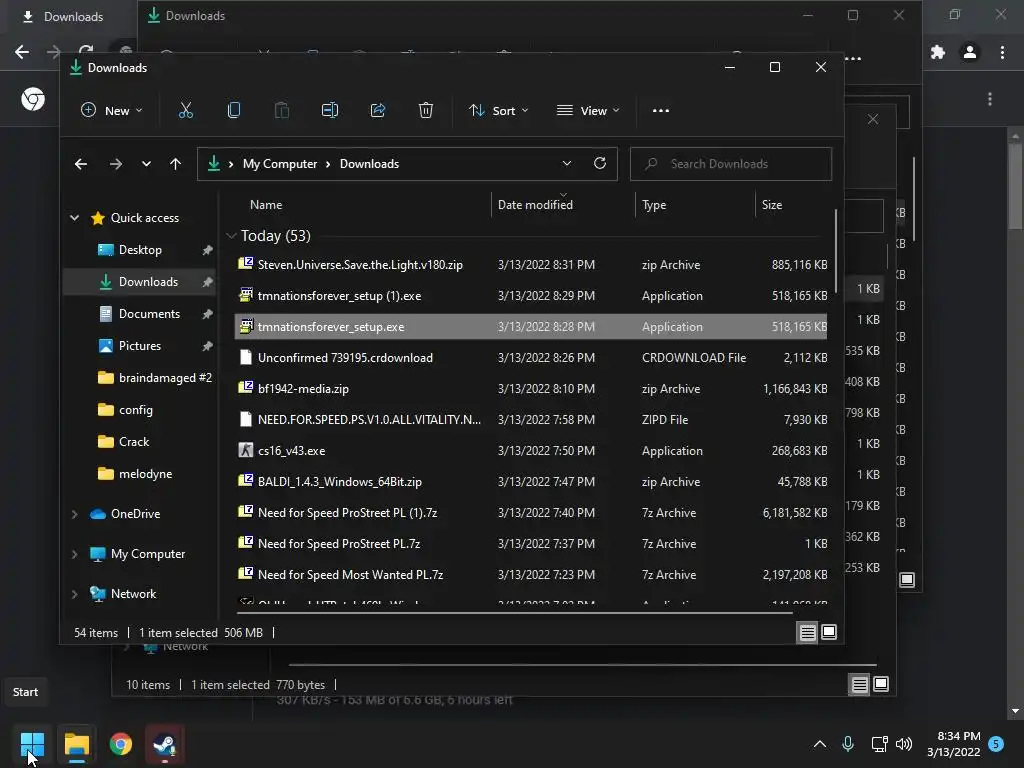Open the Sort dropdown menu
The height and width of the screenshot is (768, 1024).
pos(498,110)
